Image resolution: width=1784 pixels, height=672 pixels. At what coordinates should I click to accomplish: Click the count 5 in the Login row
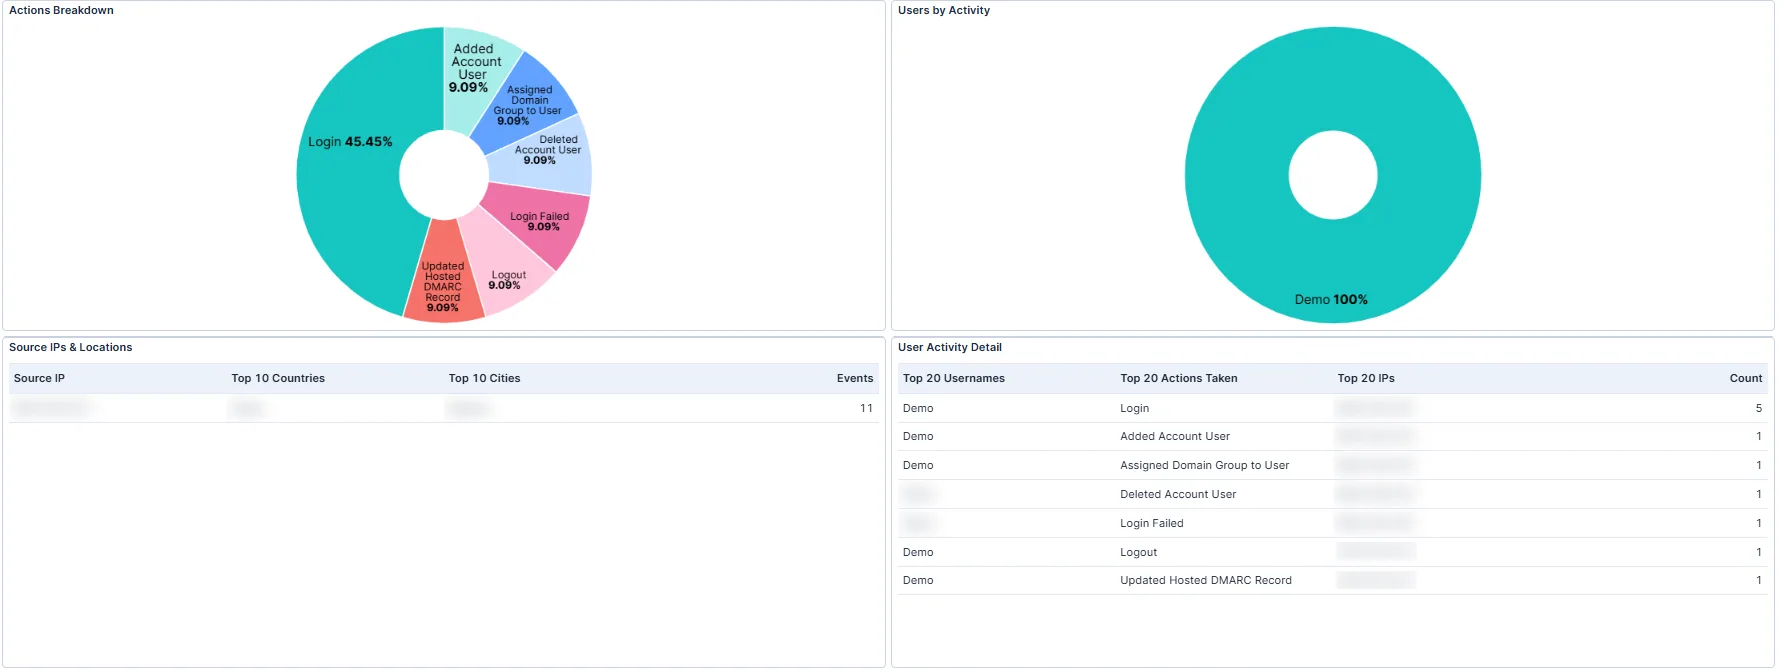tap(1758, 408)
